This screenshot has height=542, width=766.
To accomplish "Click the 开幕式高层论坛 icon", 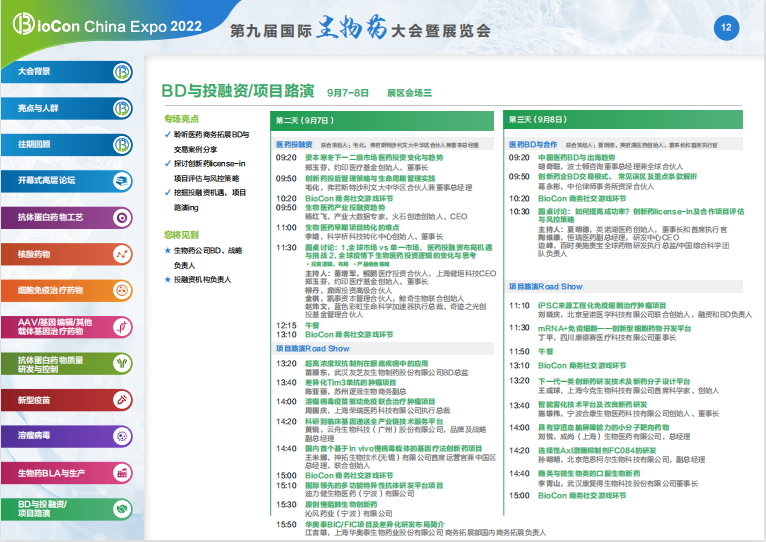I will 122,181.
